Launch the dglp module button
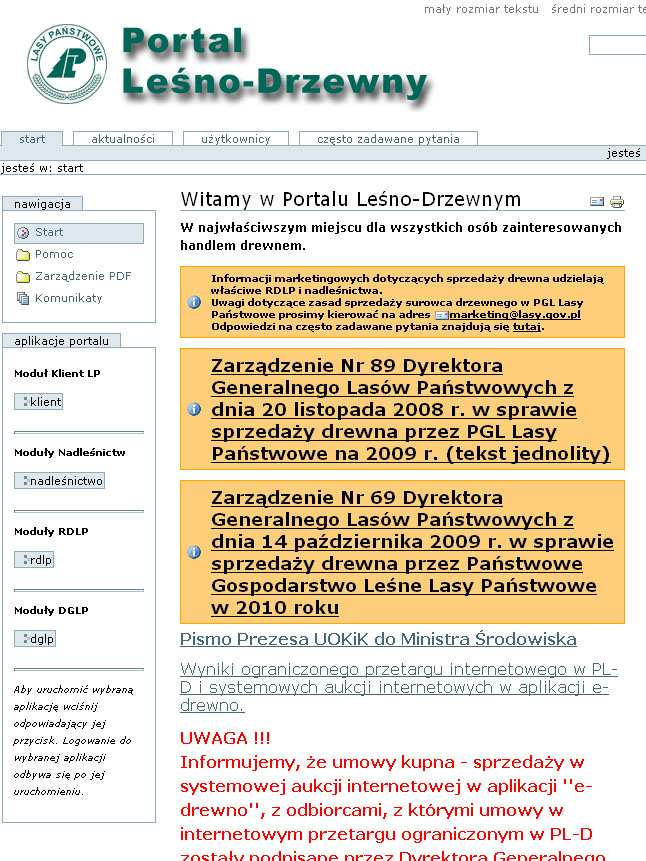 [x=35, y=639]
